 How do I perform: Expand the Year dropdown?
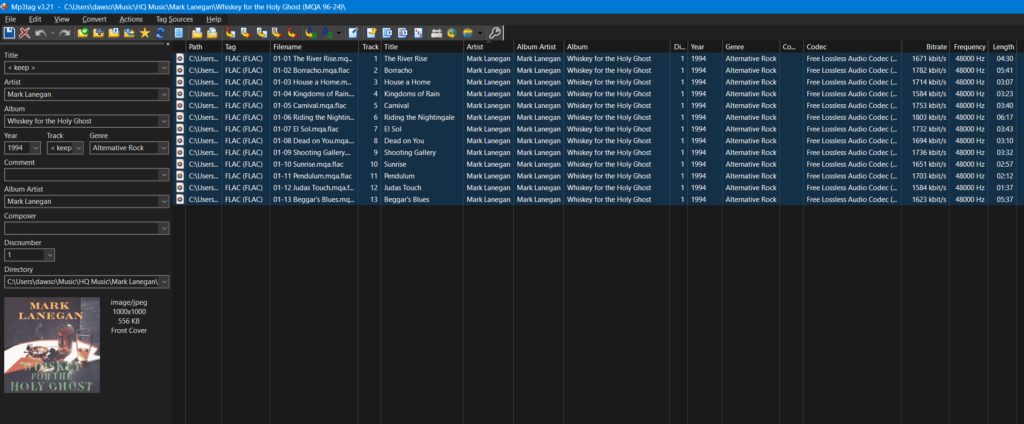(37, 148)
